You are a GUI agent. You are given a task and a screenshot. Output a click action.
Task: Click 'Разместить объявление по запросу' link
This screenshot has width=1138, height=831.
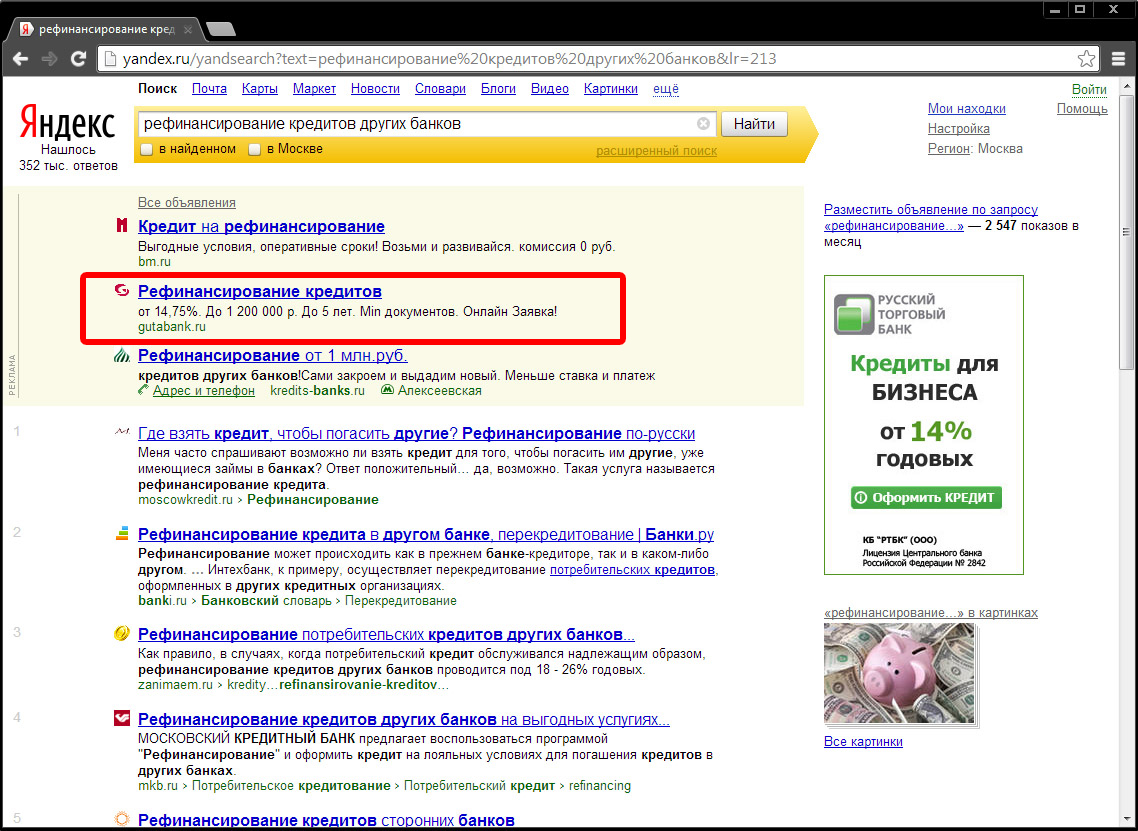pos(930,217)
